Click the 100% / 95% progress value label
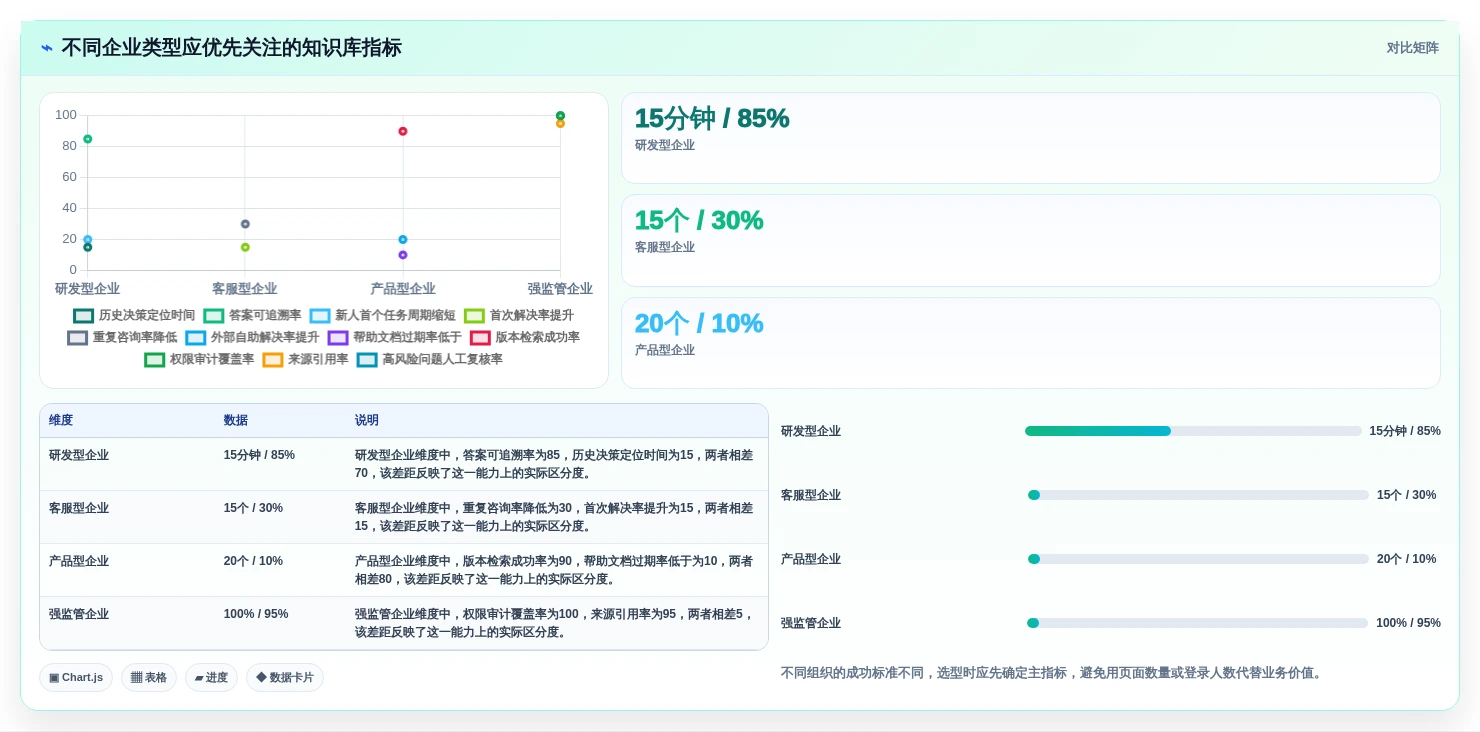Screen dimensions: 1480x732 pos(1408,623)
